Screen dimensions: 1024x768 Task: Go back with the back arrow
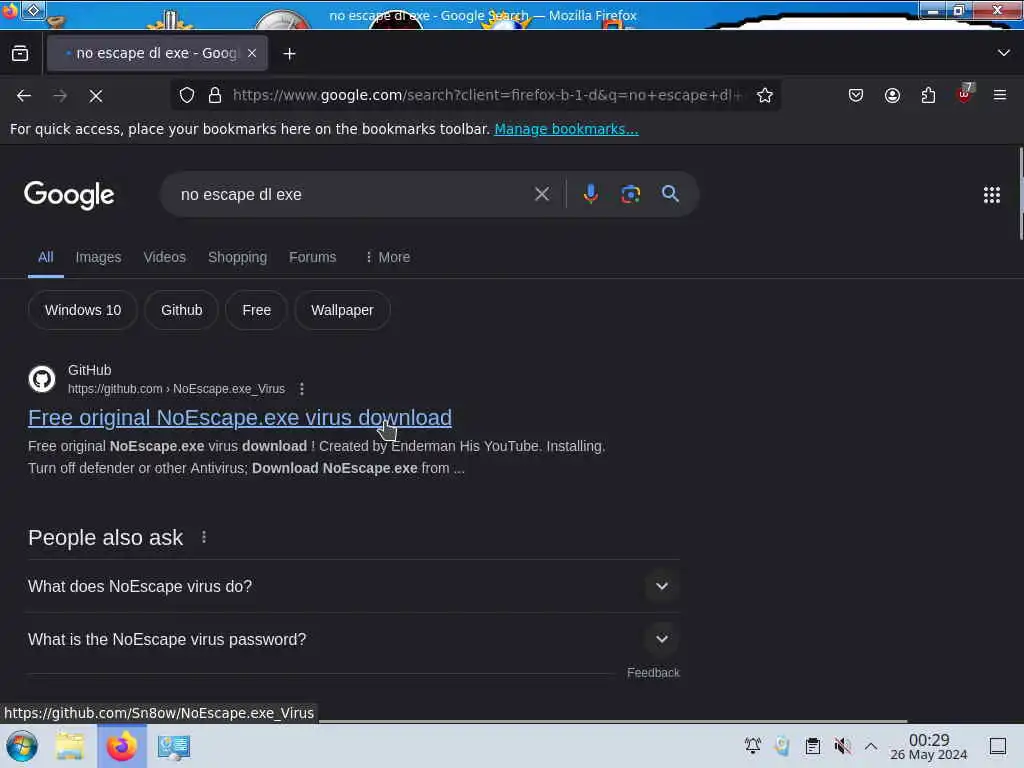coord(24,96)
